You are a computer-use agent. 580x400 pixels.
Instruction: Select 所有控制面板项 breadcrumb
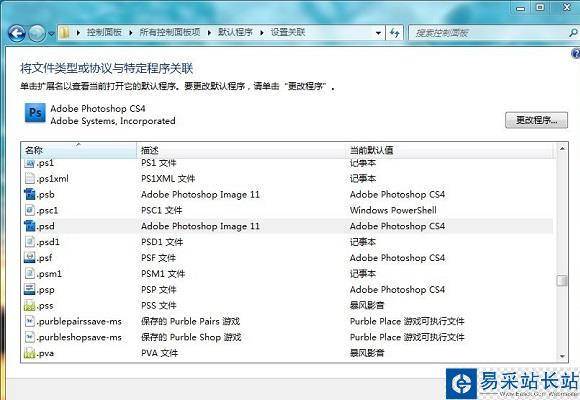170,32
